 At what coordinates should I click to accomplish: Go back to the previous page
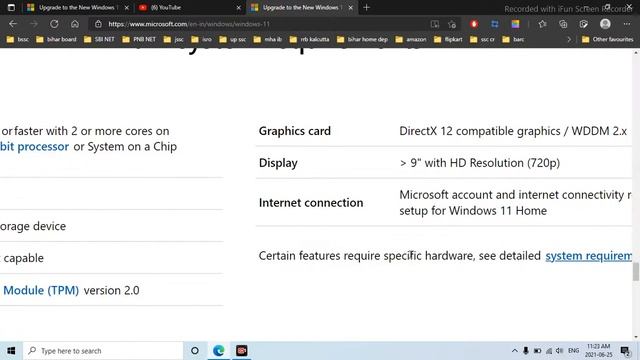[x=13, y=24]
